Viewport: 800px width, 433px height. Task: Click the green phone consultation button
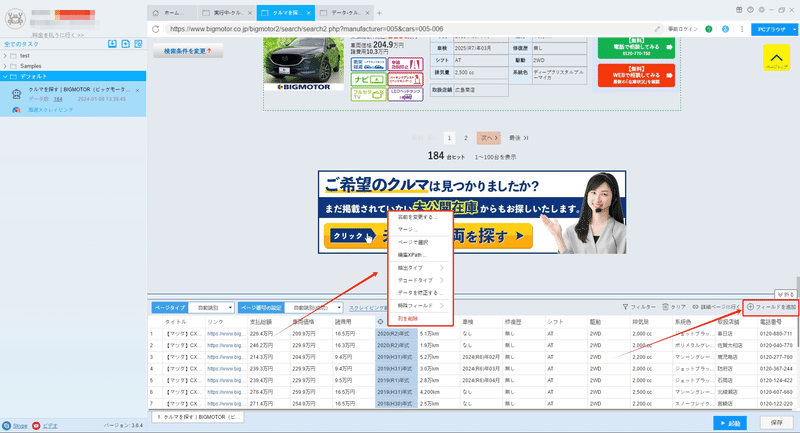click(636, 47)
